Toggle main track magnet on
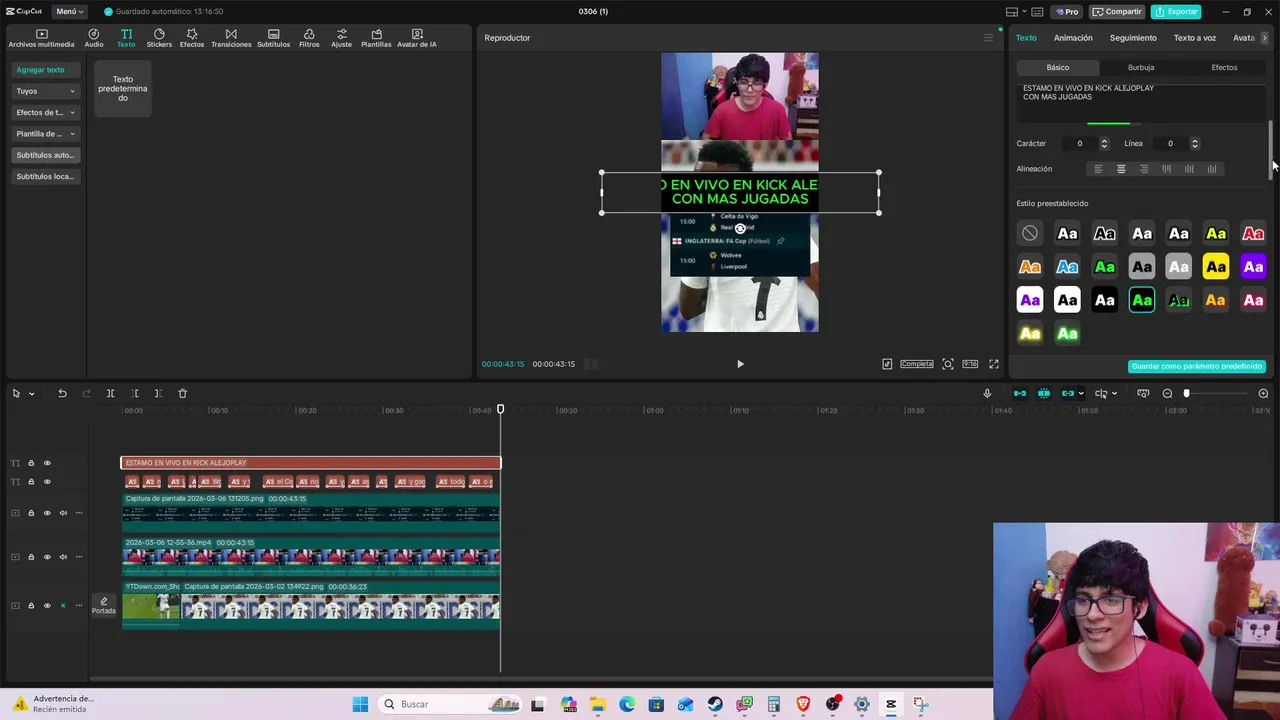This screenshot has height=720, width=1280. [1020, 393]
